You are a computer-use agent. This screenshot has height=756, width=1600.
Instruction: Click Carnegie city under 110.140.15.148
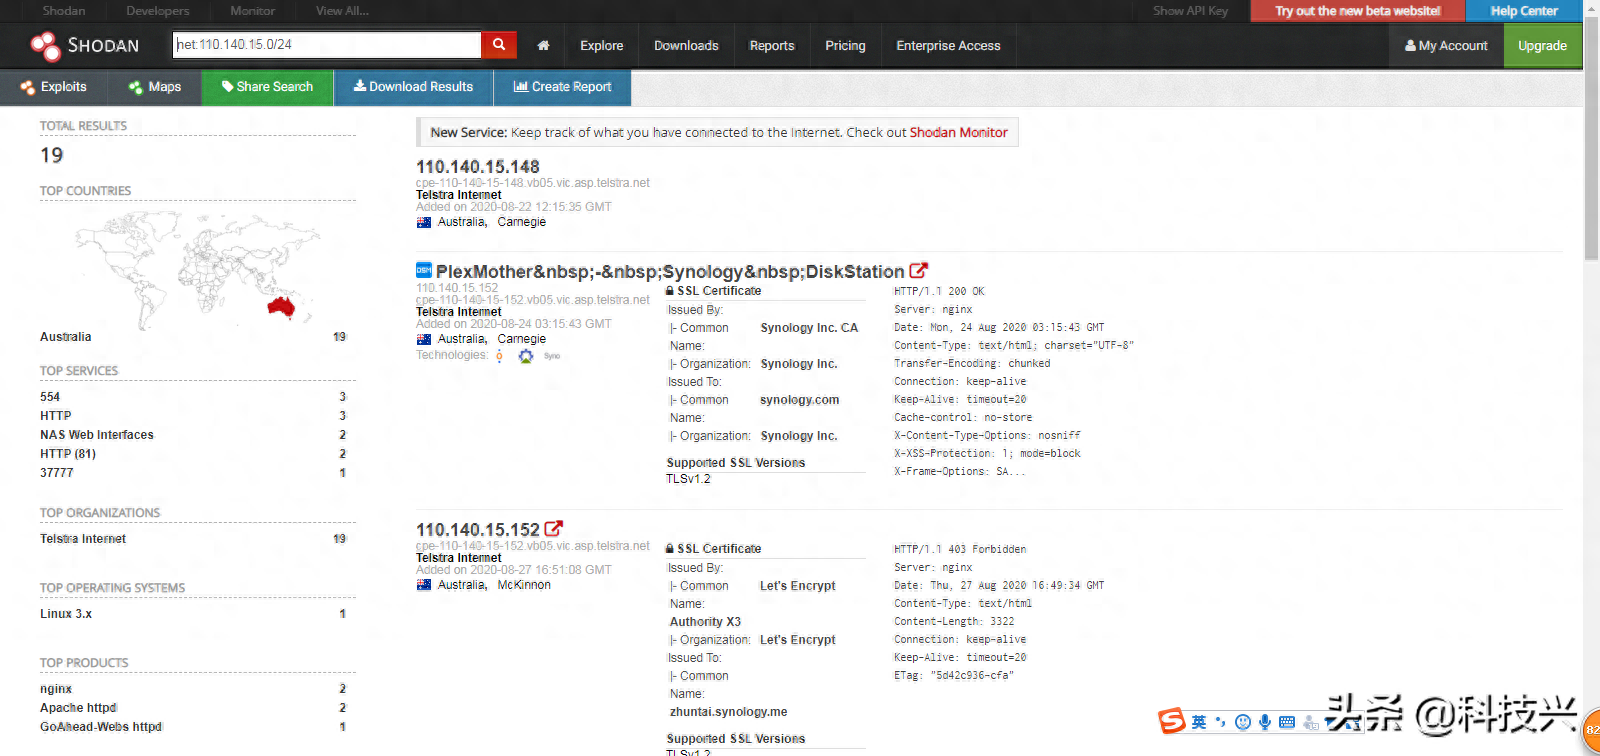point(522,222)
